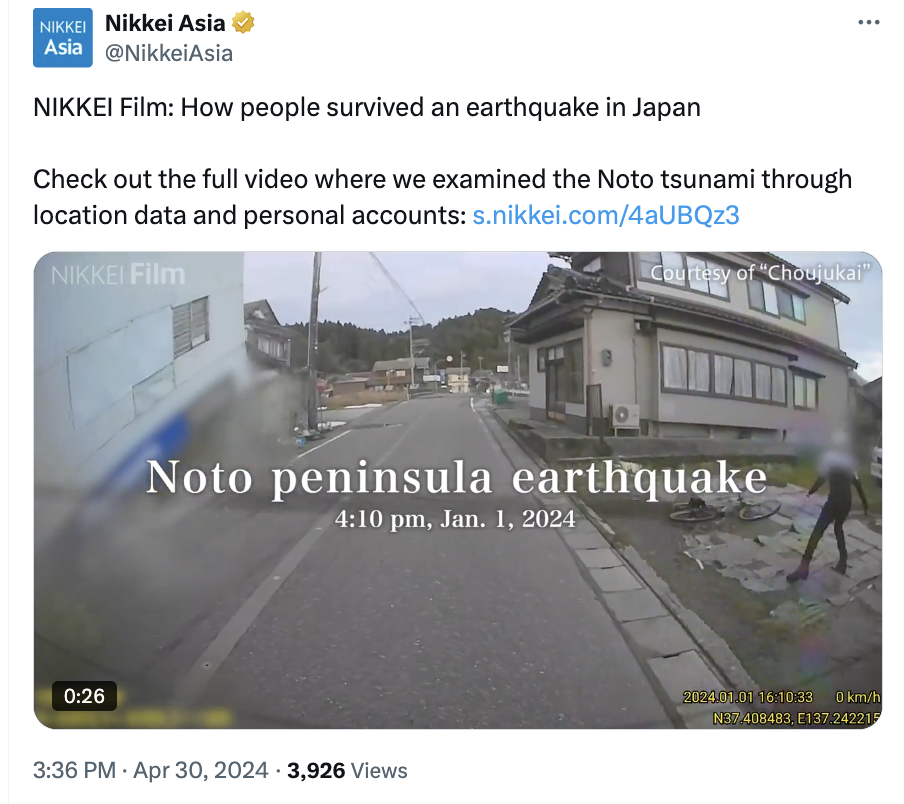Click the Check out the full video paragraph
Screen dimensions: 904x804
(x=442, y=196)
